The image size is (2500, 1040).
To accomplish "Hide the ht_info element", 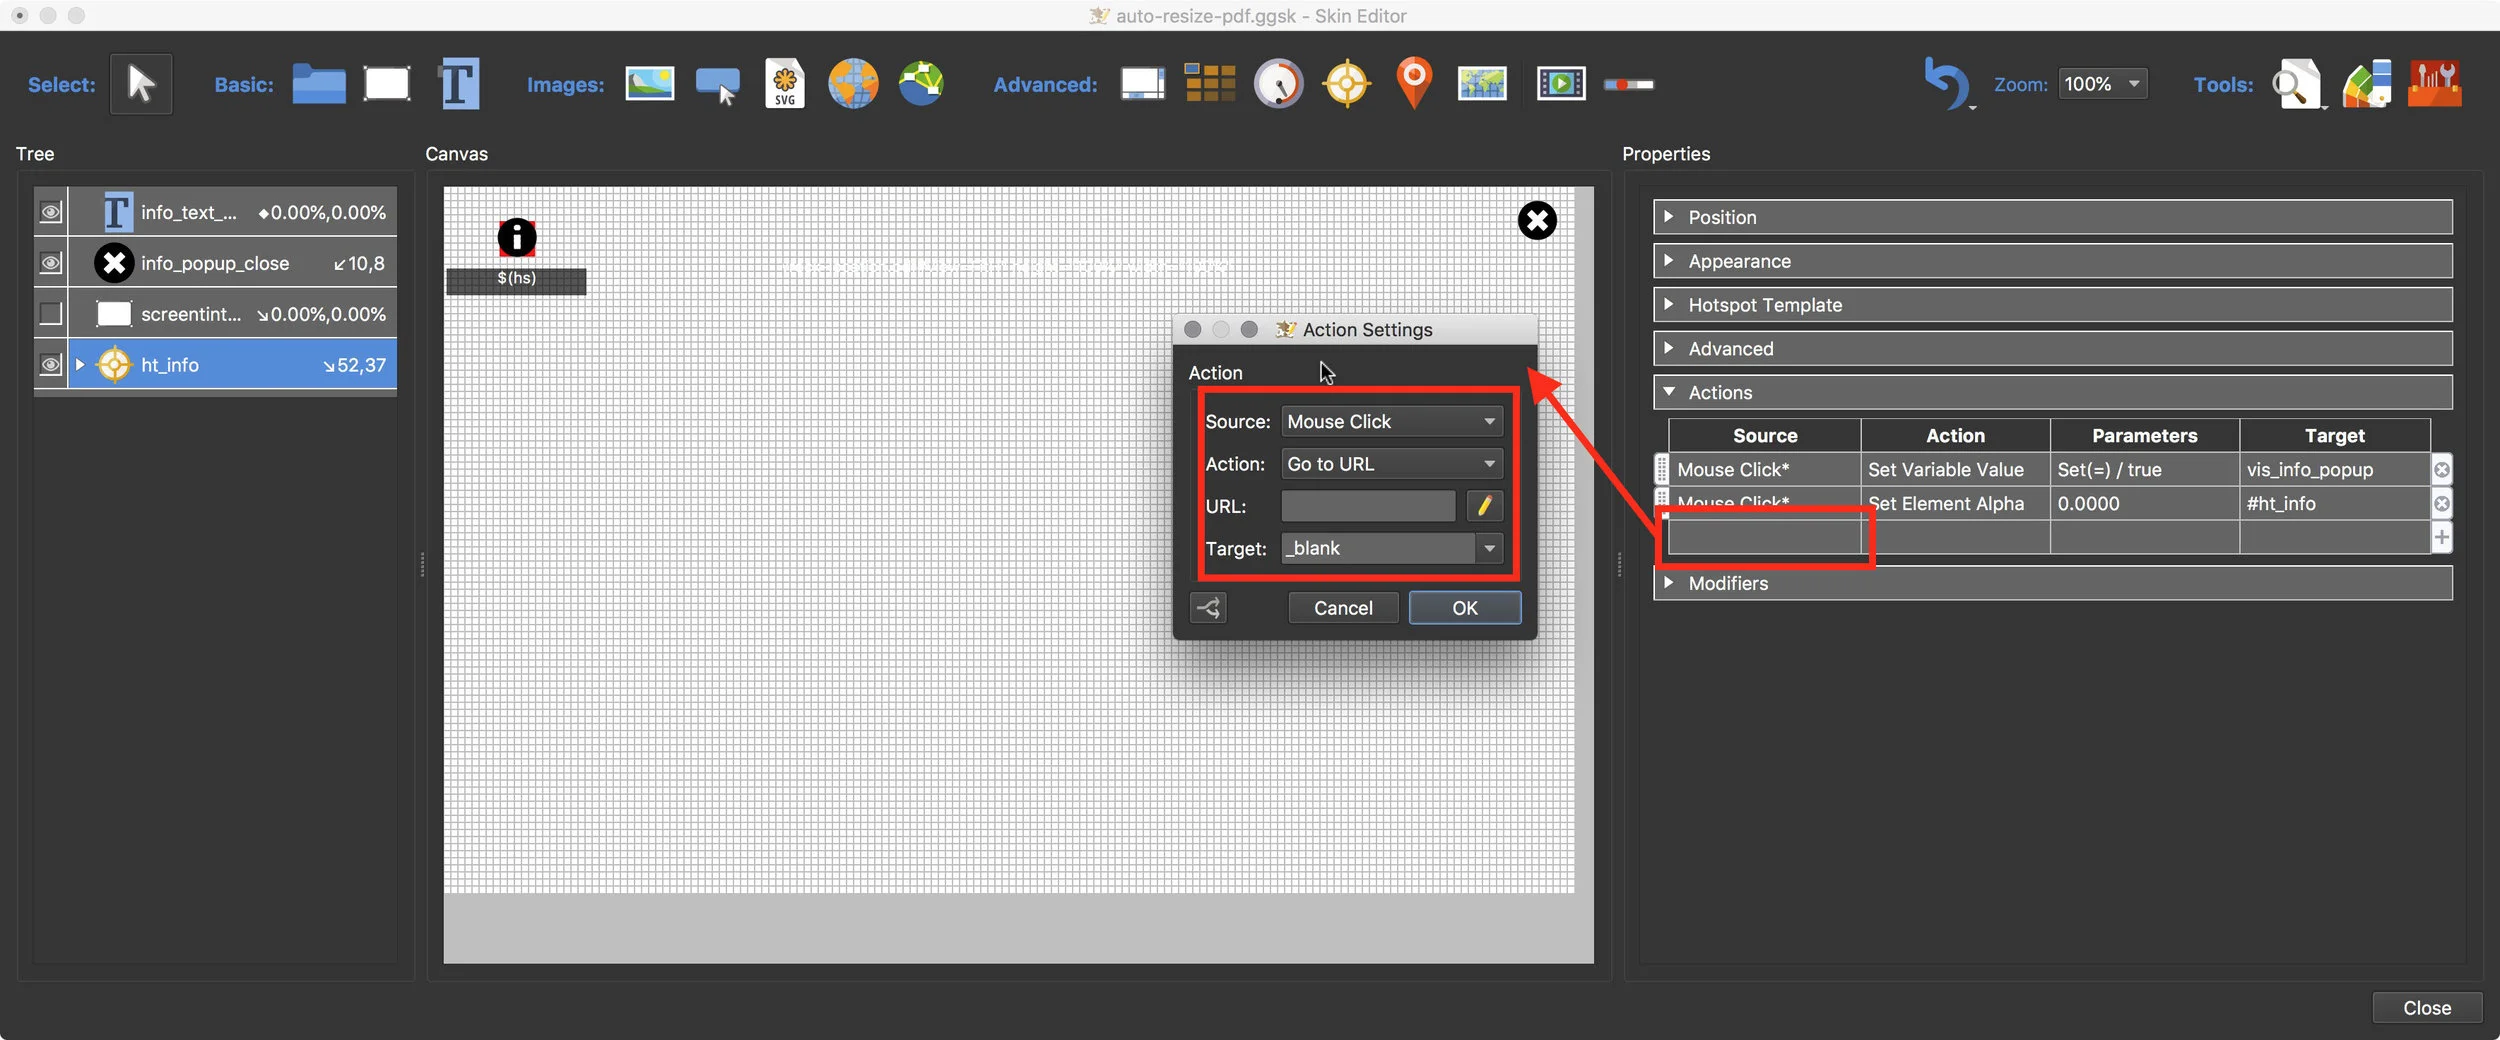I will [x=50, y=365].
